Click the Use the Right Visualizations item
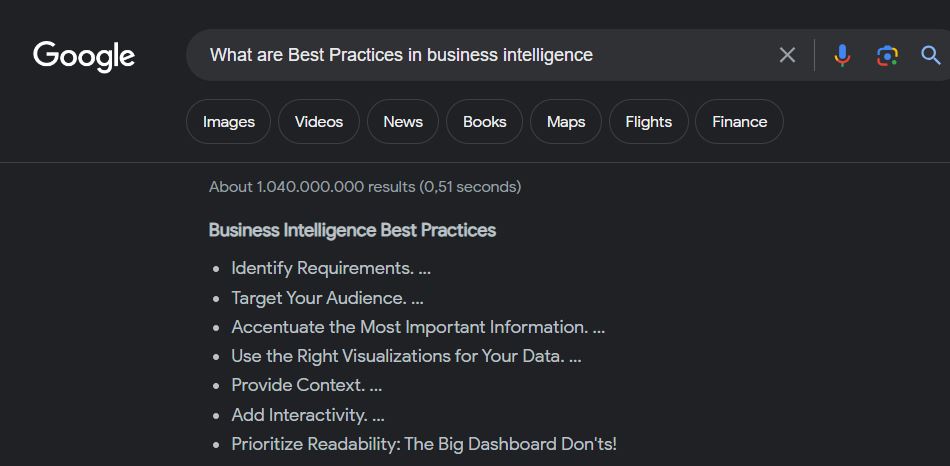This screenshot has width=950, height=466. click(405, 356)
